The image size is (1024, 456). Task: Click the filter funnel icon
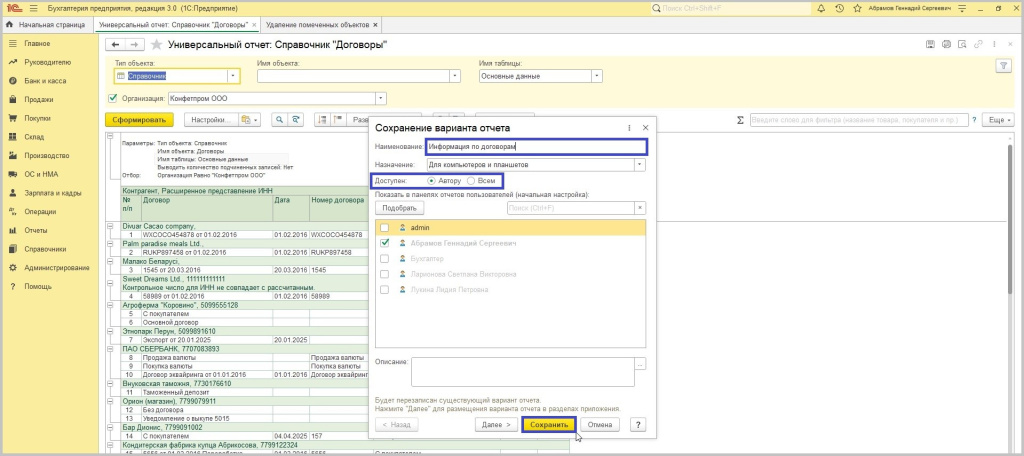(1003, 65)
